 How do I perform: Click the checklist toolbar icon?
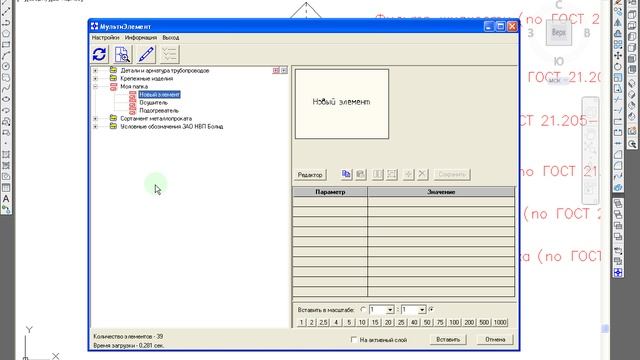pyautogui.click(x=169, y=54)
